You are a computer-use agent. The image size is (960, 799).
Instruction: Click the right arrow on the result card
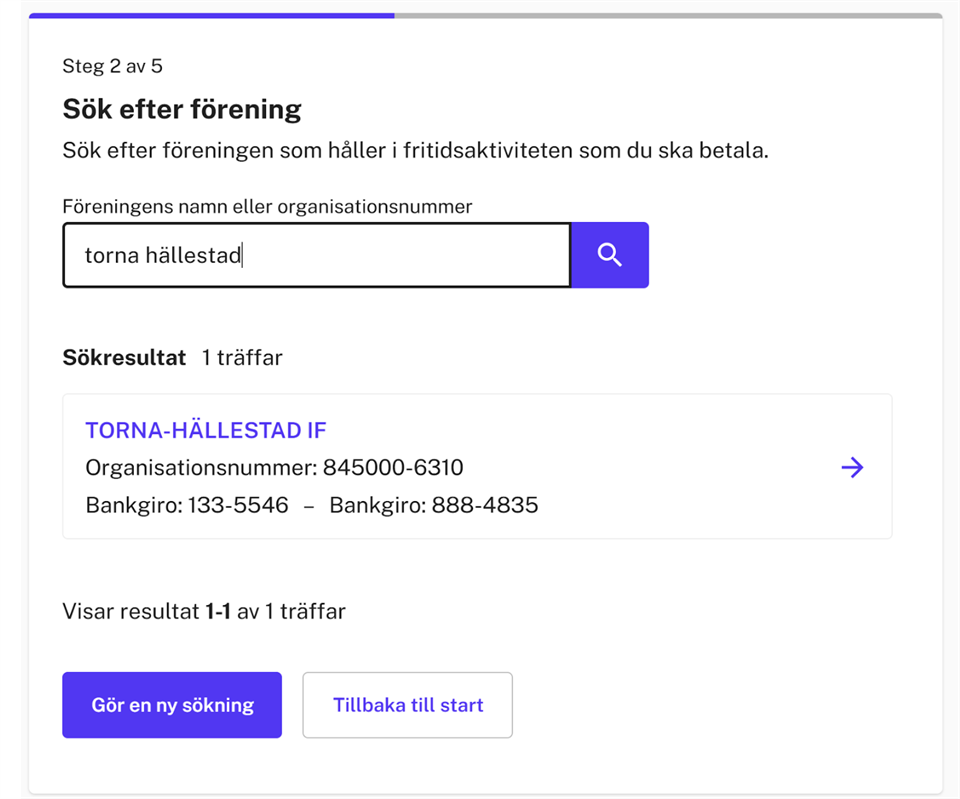tap(852, 467)
